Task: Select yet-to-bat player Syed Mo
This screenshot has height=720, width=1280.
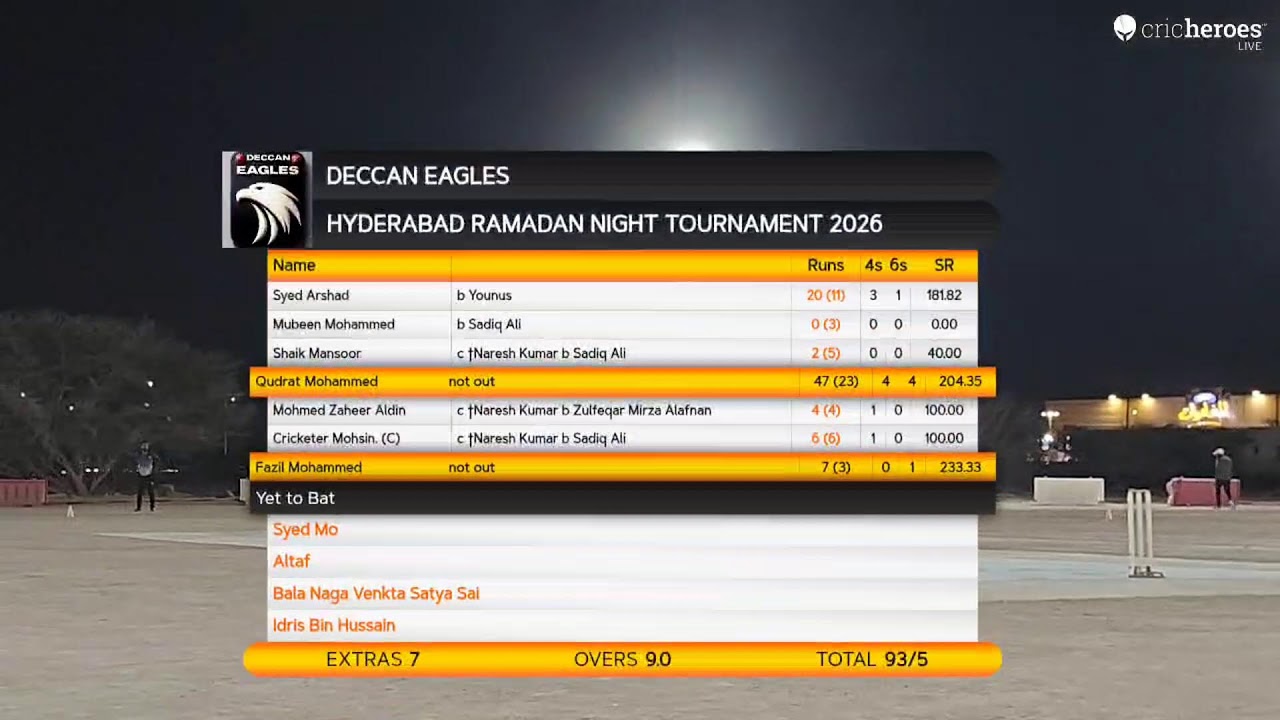Action: tap(305, 530)
